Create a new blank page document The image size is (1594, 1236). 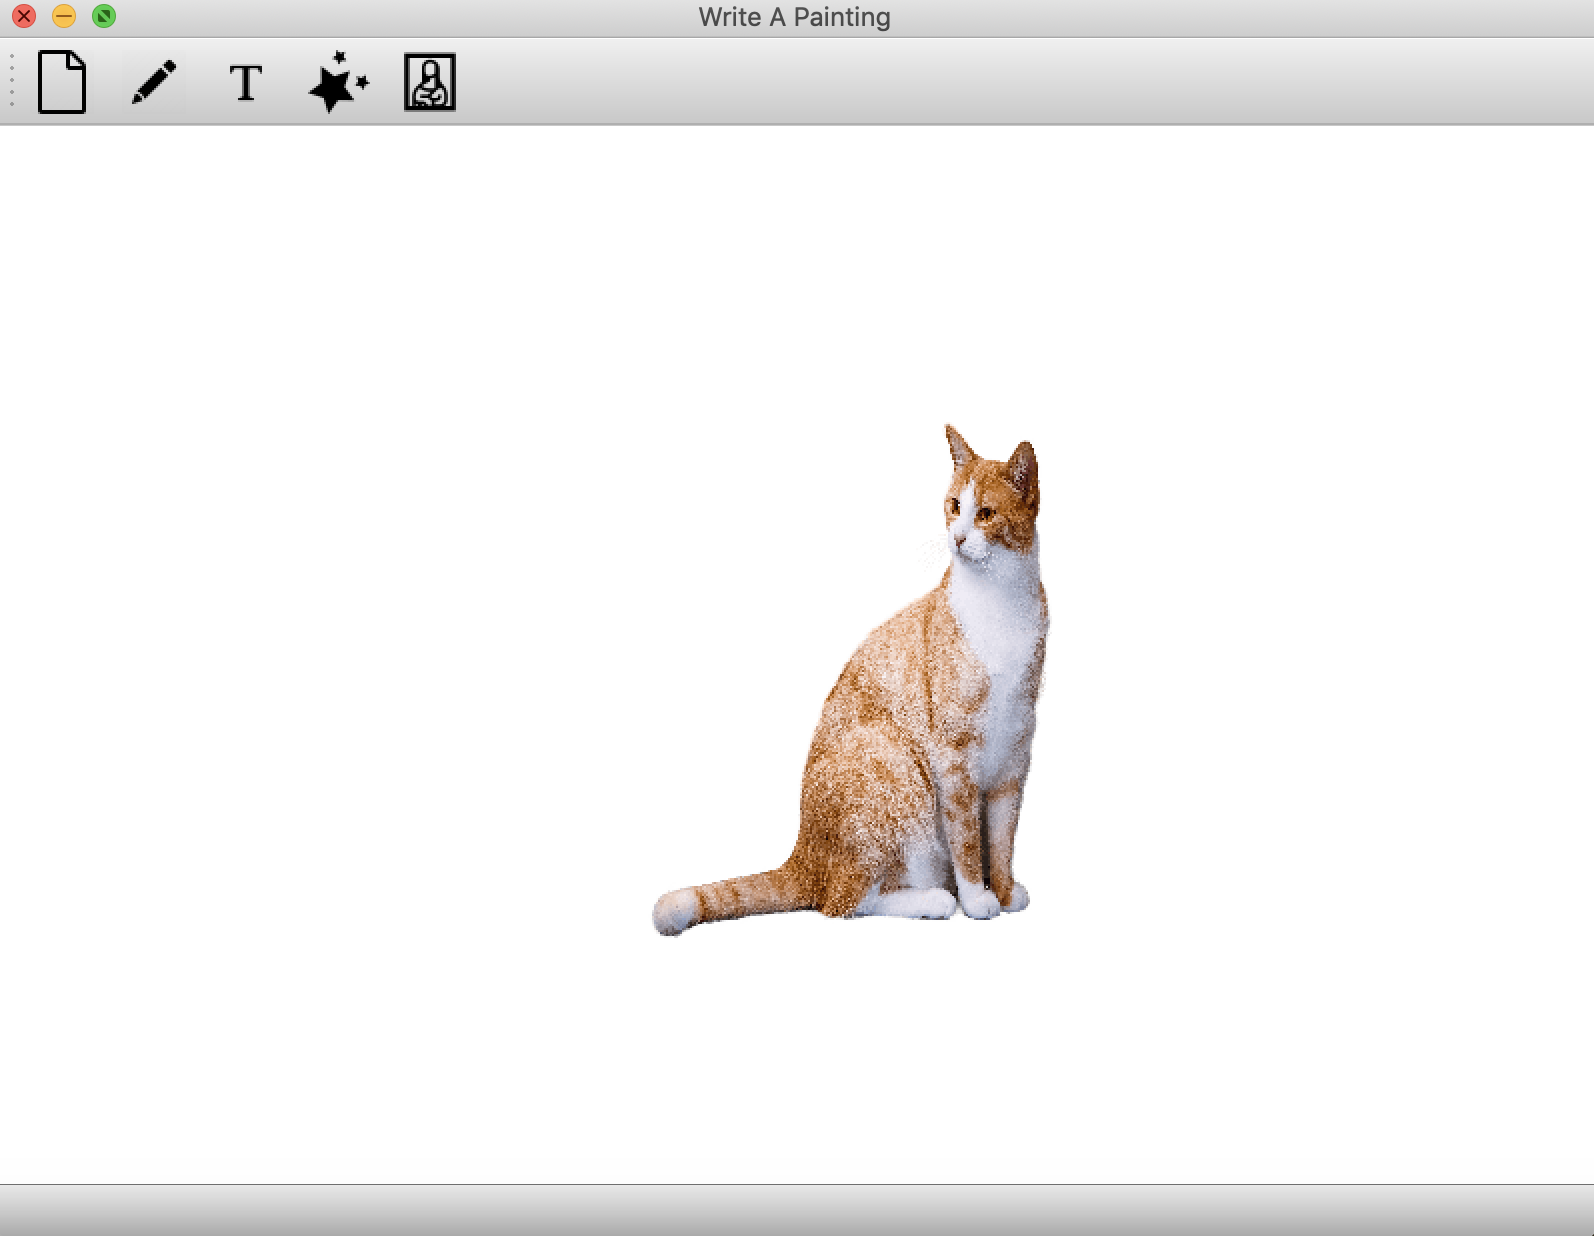[x=62, y=82]
